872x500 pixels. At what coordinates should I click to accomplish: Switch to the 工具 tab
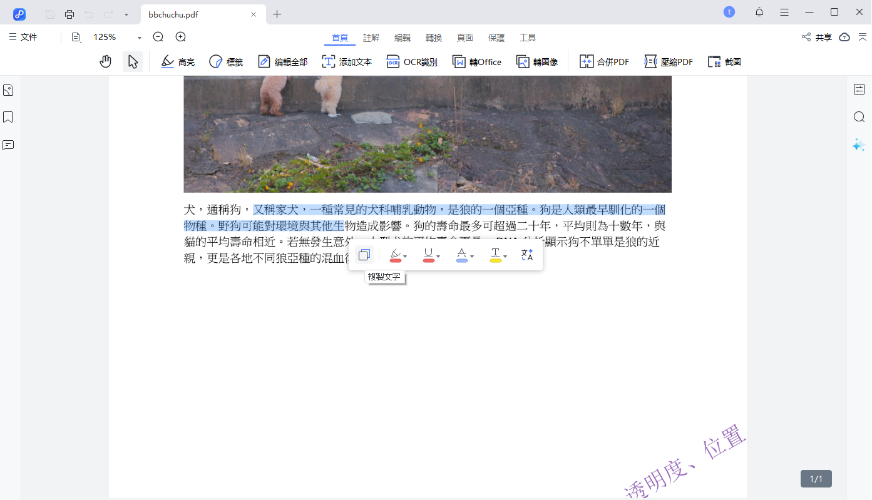click(x=527, y=38)
